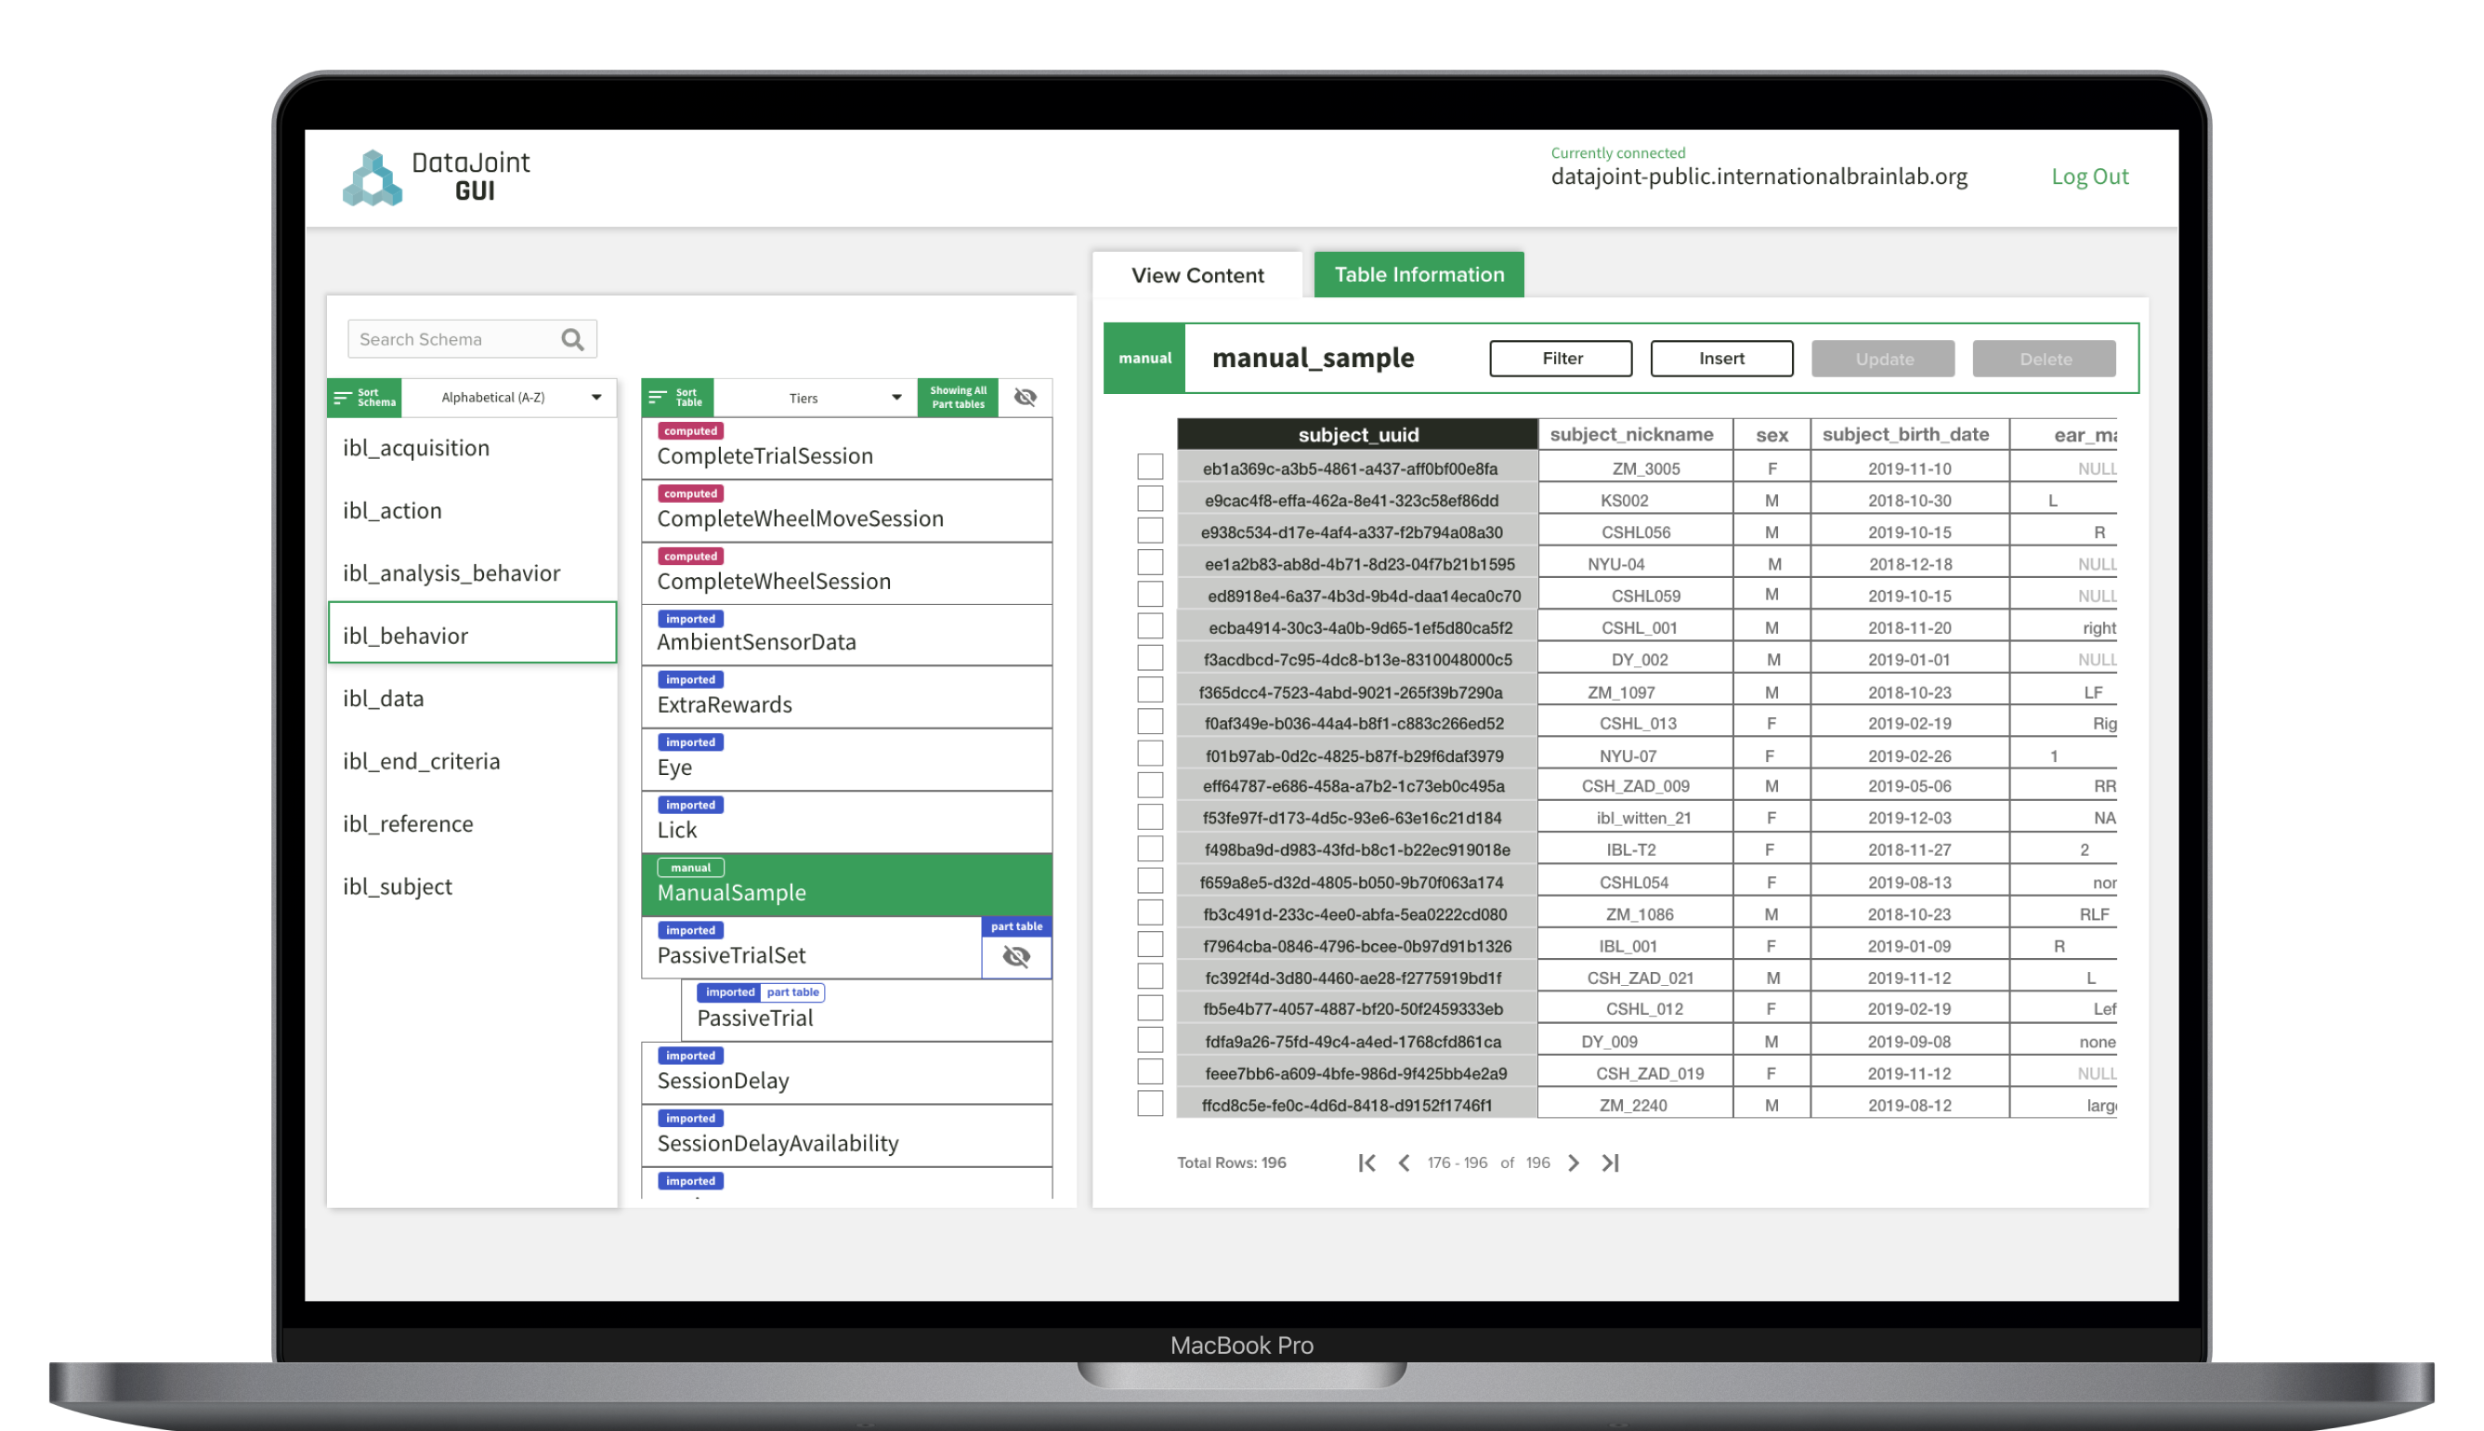This screenshot has height=1431, width=2484.
Task: Switch to the View Content tab
Action: click(1196, 273)
